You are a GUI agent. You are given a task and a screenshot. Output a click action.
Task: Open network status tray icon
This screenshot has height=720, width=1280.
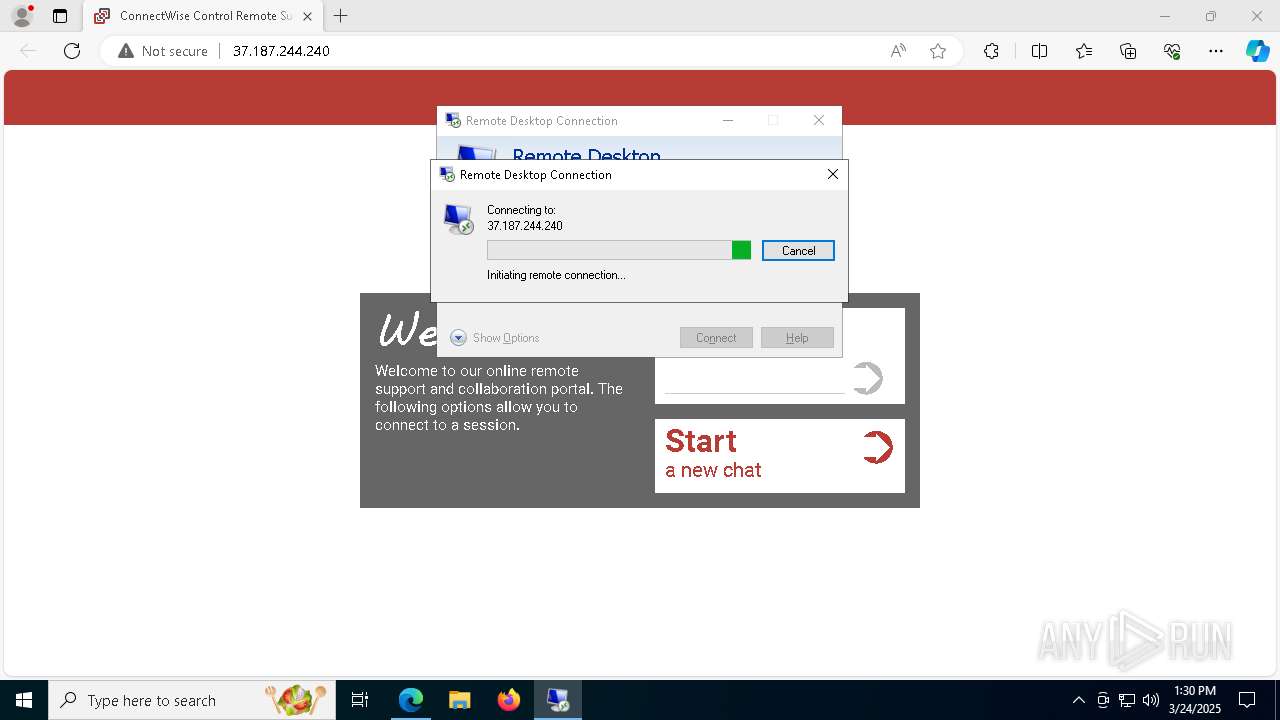[1127, 700]
